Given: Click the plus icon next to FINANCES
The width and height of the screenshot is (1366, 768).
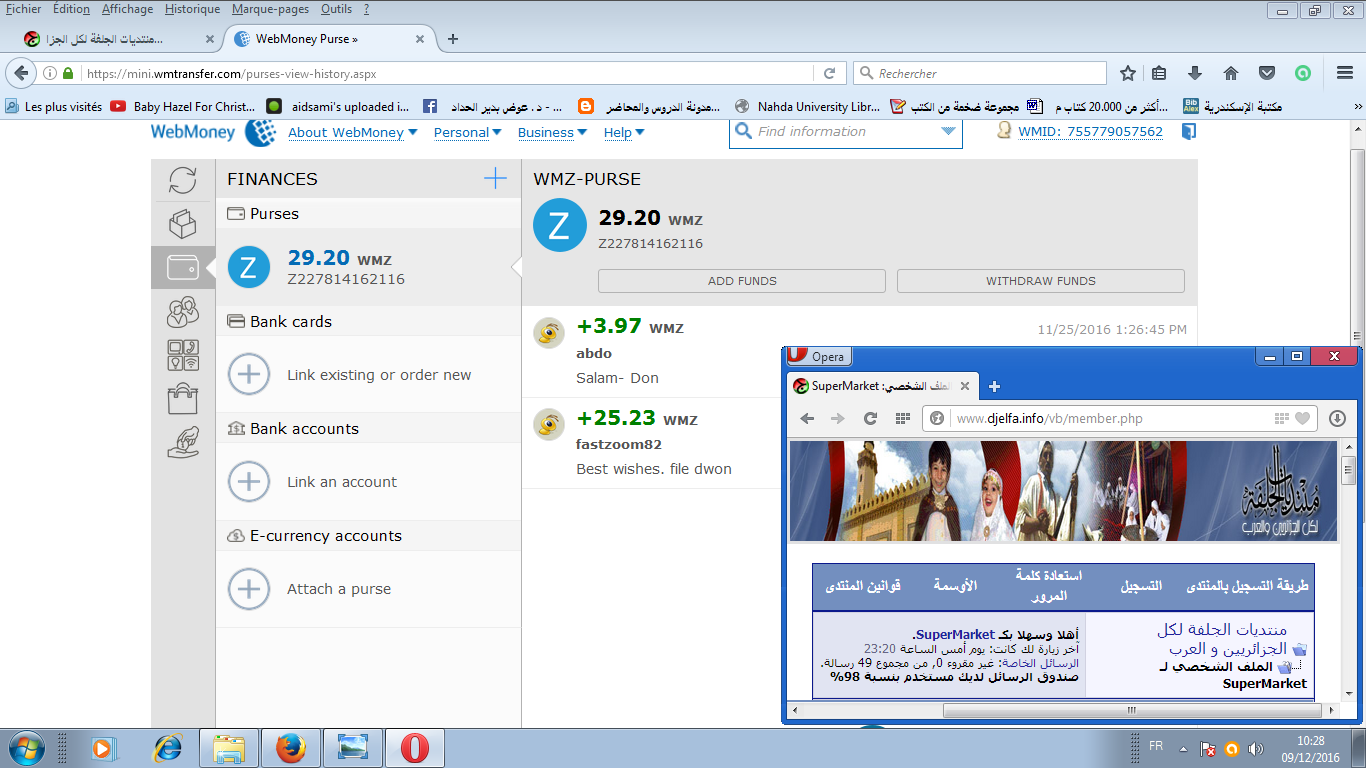Looking at the screenshot, I should pos(495,179).
